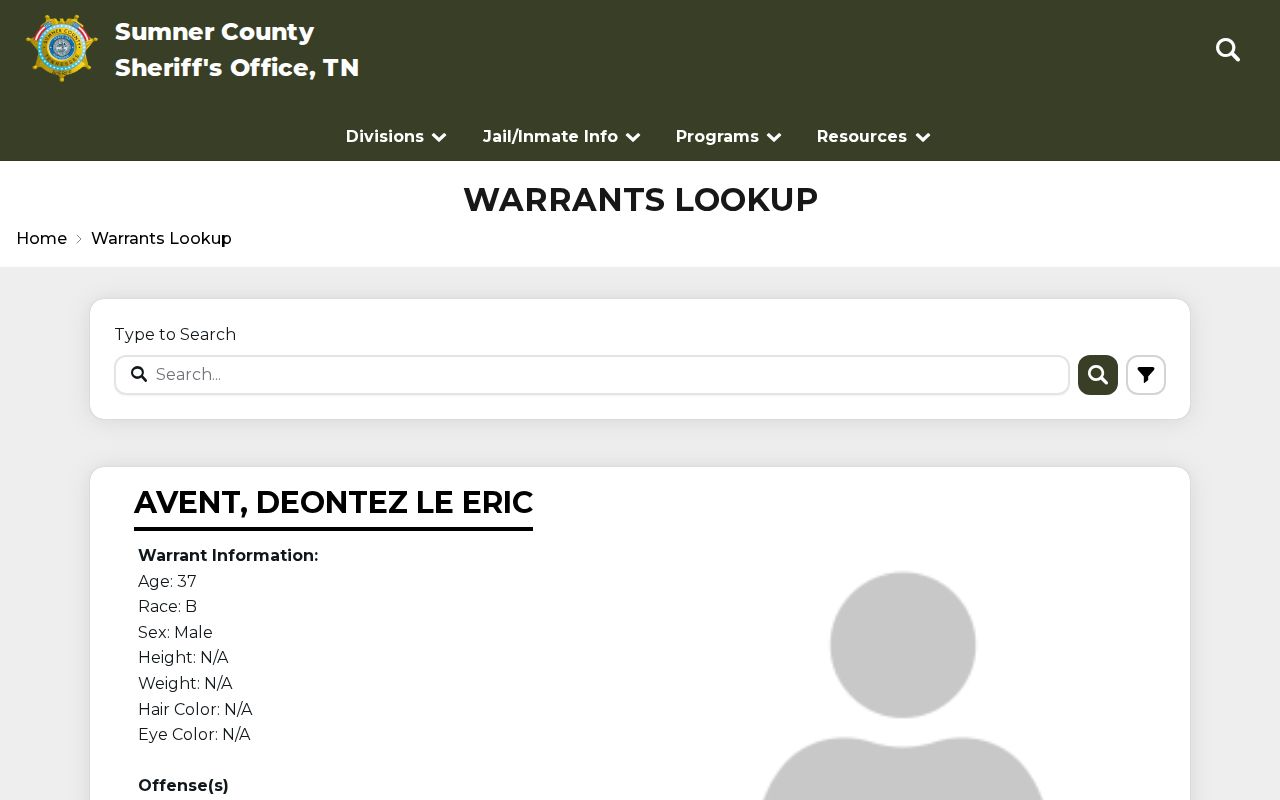Click the magnifier icon inside search field
This screenshot has width=1280, height=800.
tap(139, 374)
